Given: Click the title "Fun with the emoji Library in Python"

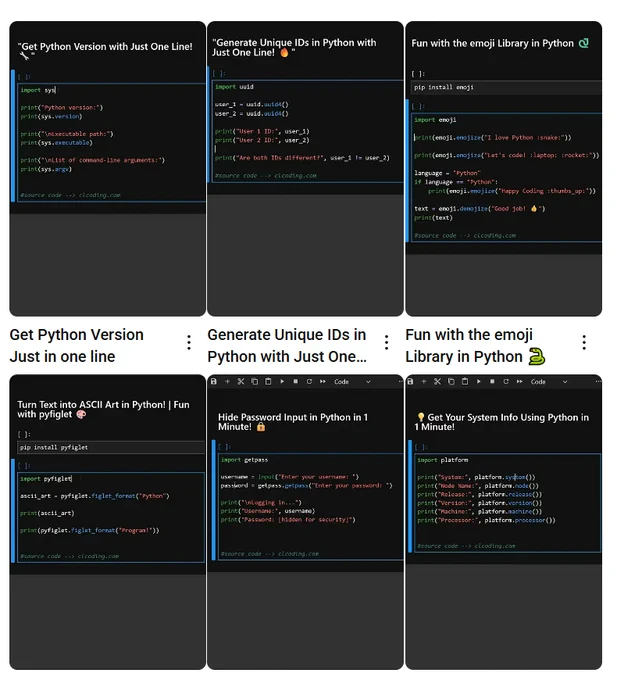Looking at the screenshot, I should tap(475, 346).
